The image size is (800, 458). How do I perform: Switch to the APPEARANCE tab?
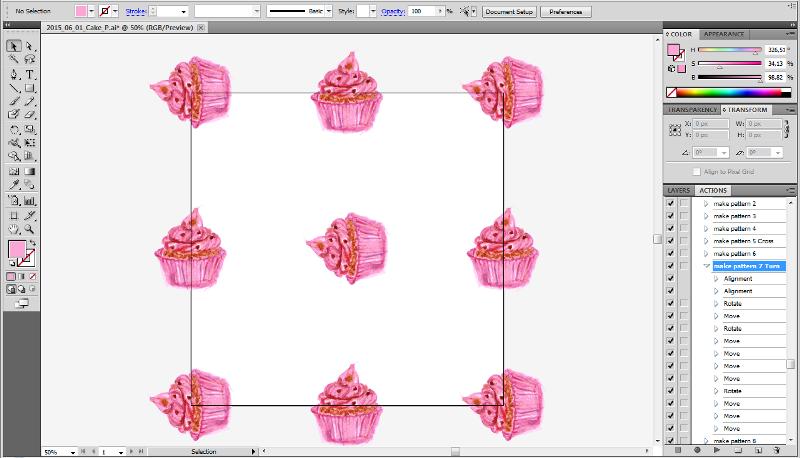(x=723, y=34)
